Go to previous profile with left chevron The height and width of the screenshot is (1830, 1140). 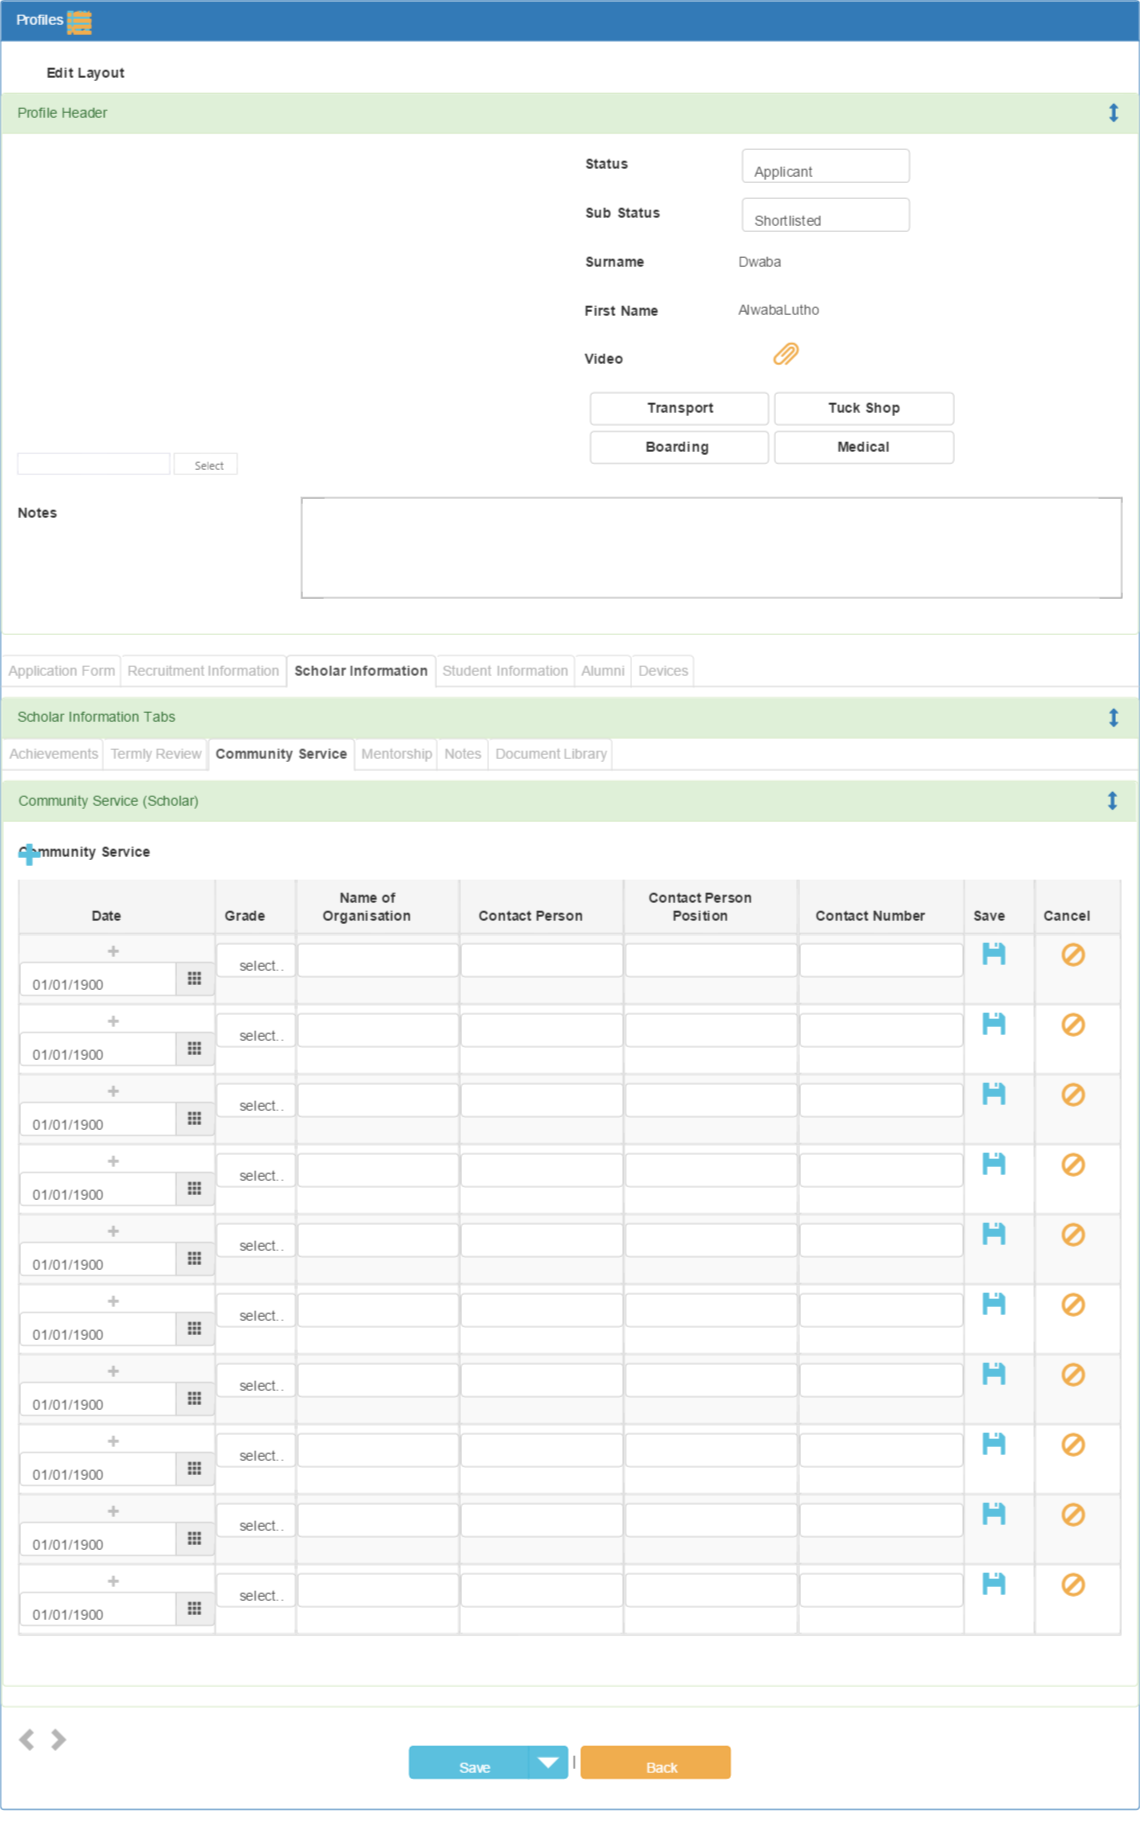point(27,1740)
